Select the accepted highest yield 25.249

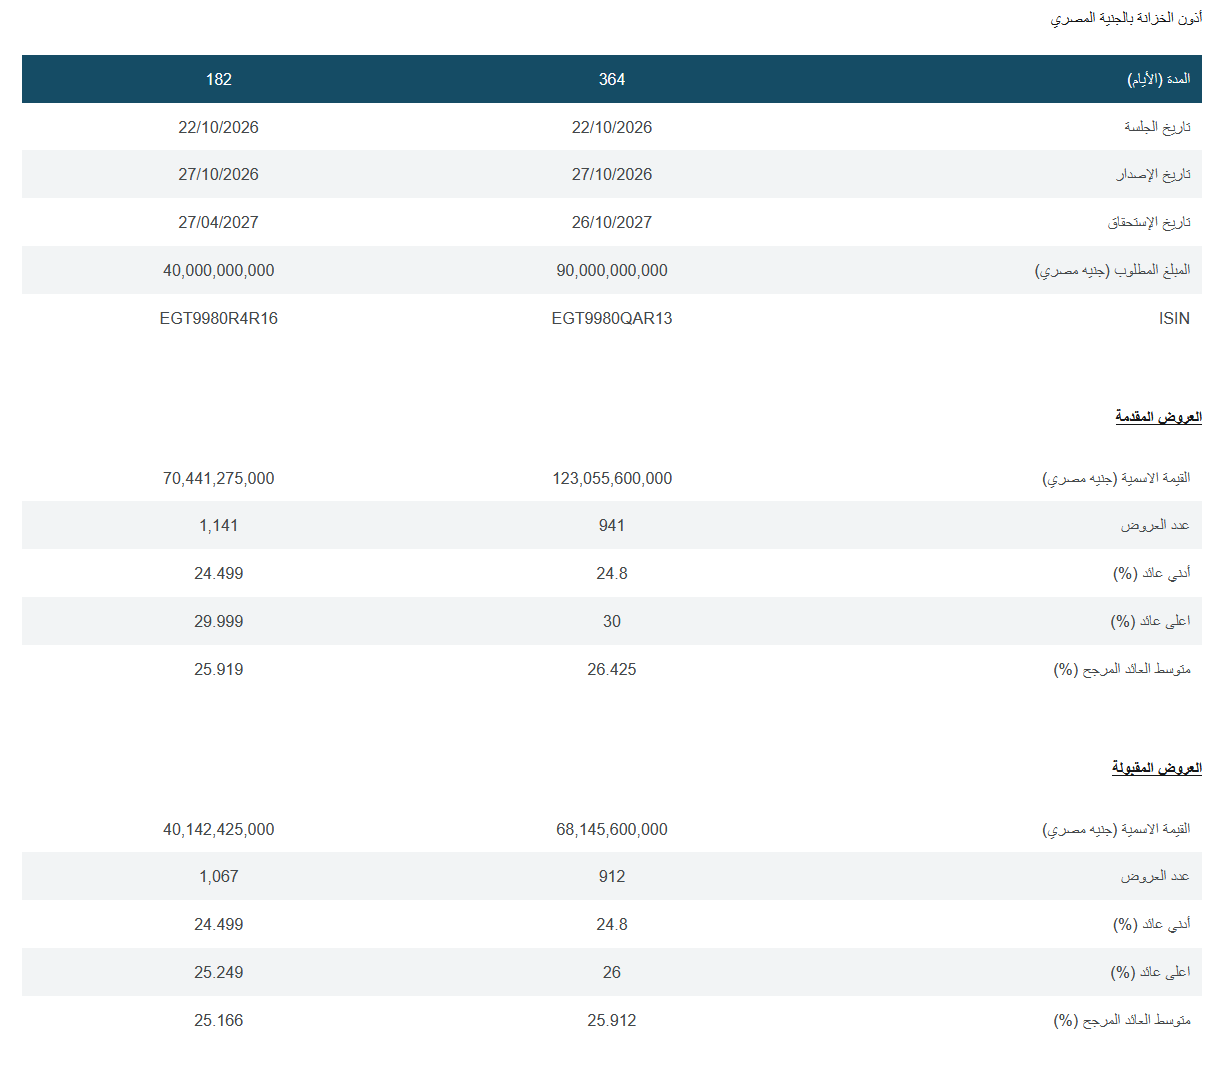pyautogui.click(x=219, y=973)
